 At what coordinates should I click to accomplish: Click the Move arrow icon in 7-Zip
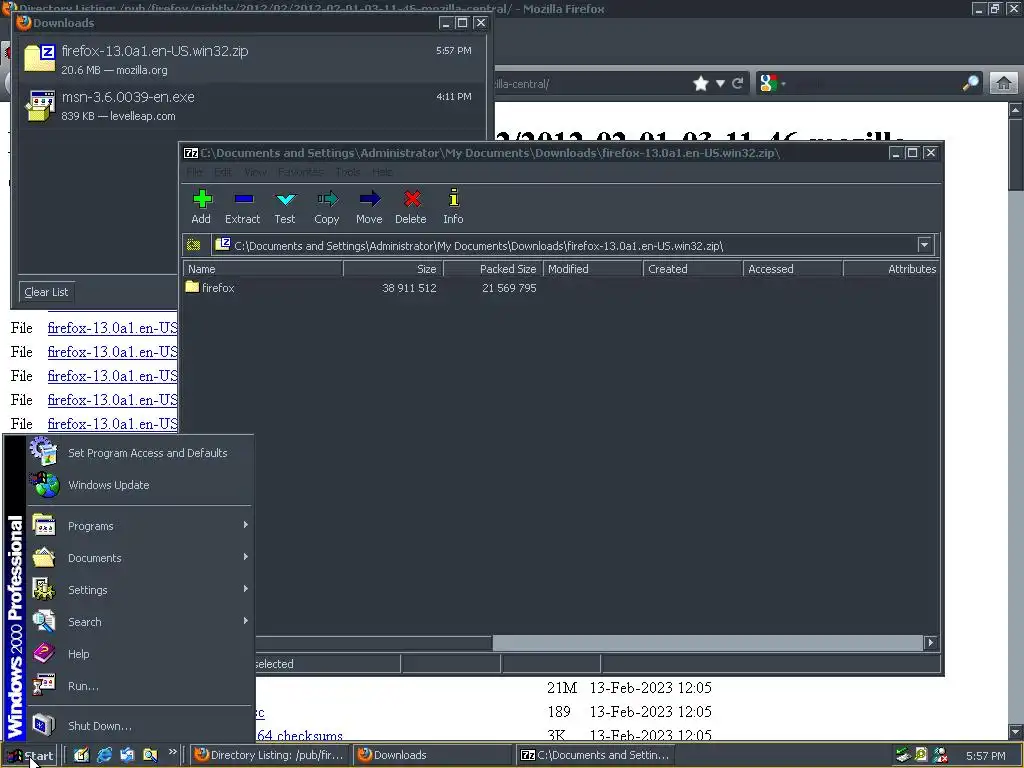pyautogui.click(x=369, y=206)
